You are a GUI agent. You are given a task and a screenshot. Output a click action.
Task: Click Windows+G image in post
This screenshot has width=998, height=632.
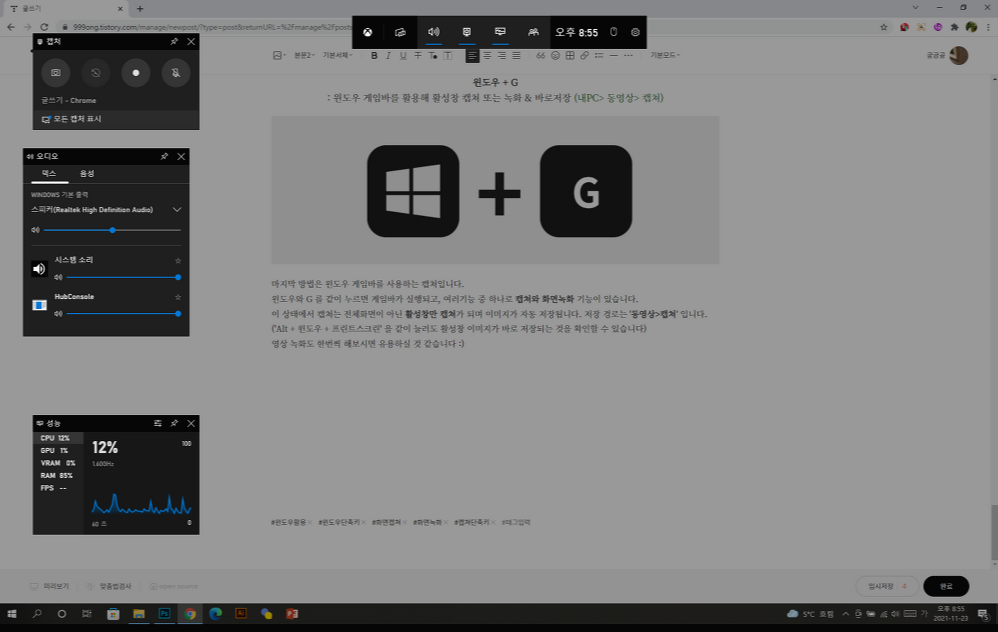coord(495,190)
